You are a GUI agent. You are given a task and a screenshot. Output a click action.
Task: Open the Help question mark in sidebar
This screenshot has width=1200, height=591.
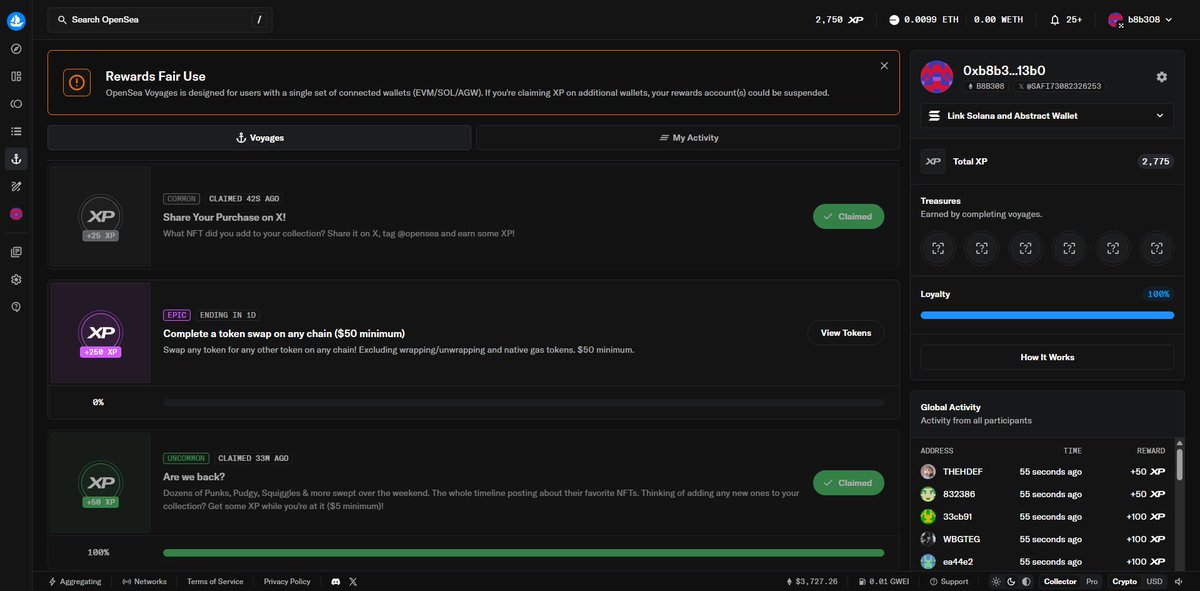point(16,307)
